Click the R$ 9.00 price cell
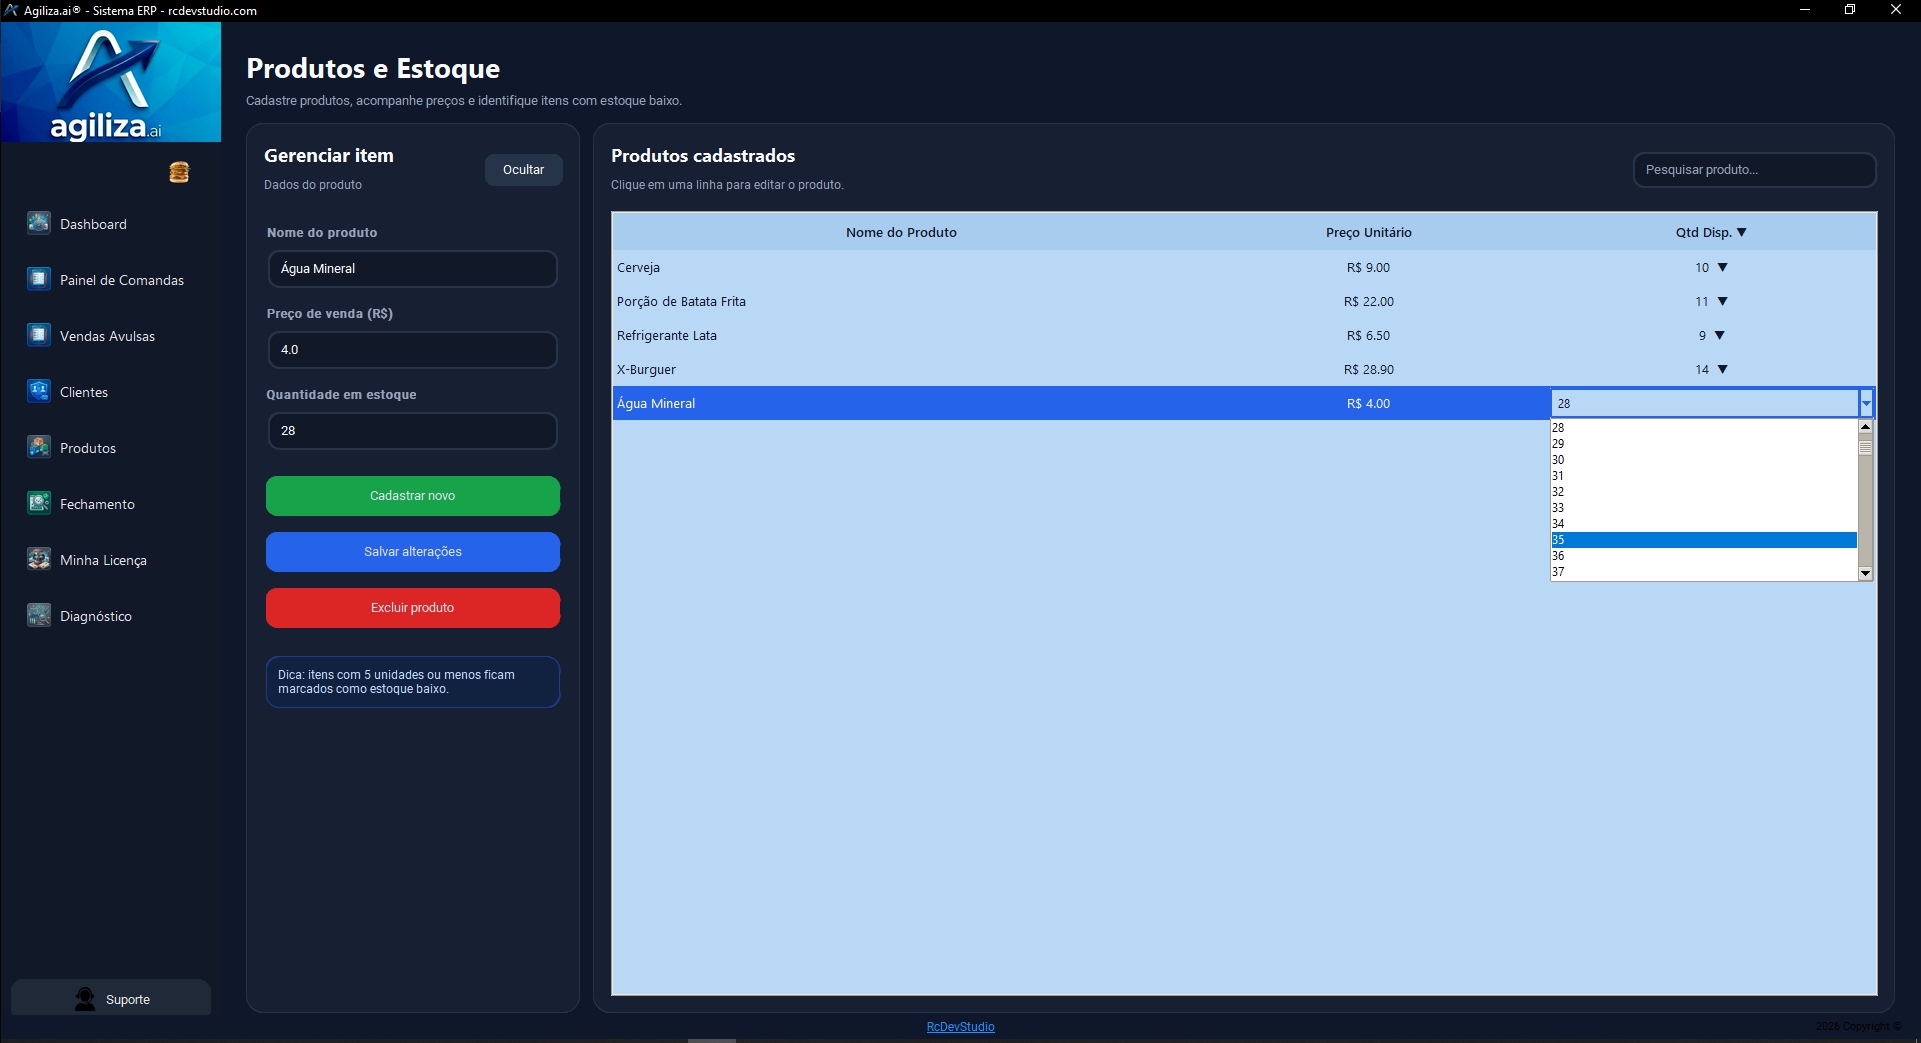Screen dimensions: 1921x1043 tap(1369, 267)
